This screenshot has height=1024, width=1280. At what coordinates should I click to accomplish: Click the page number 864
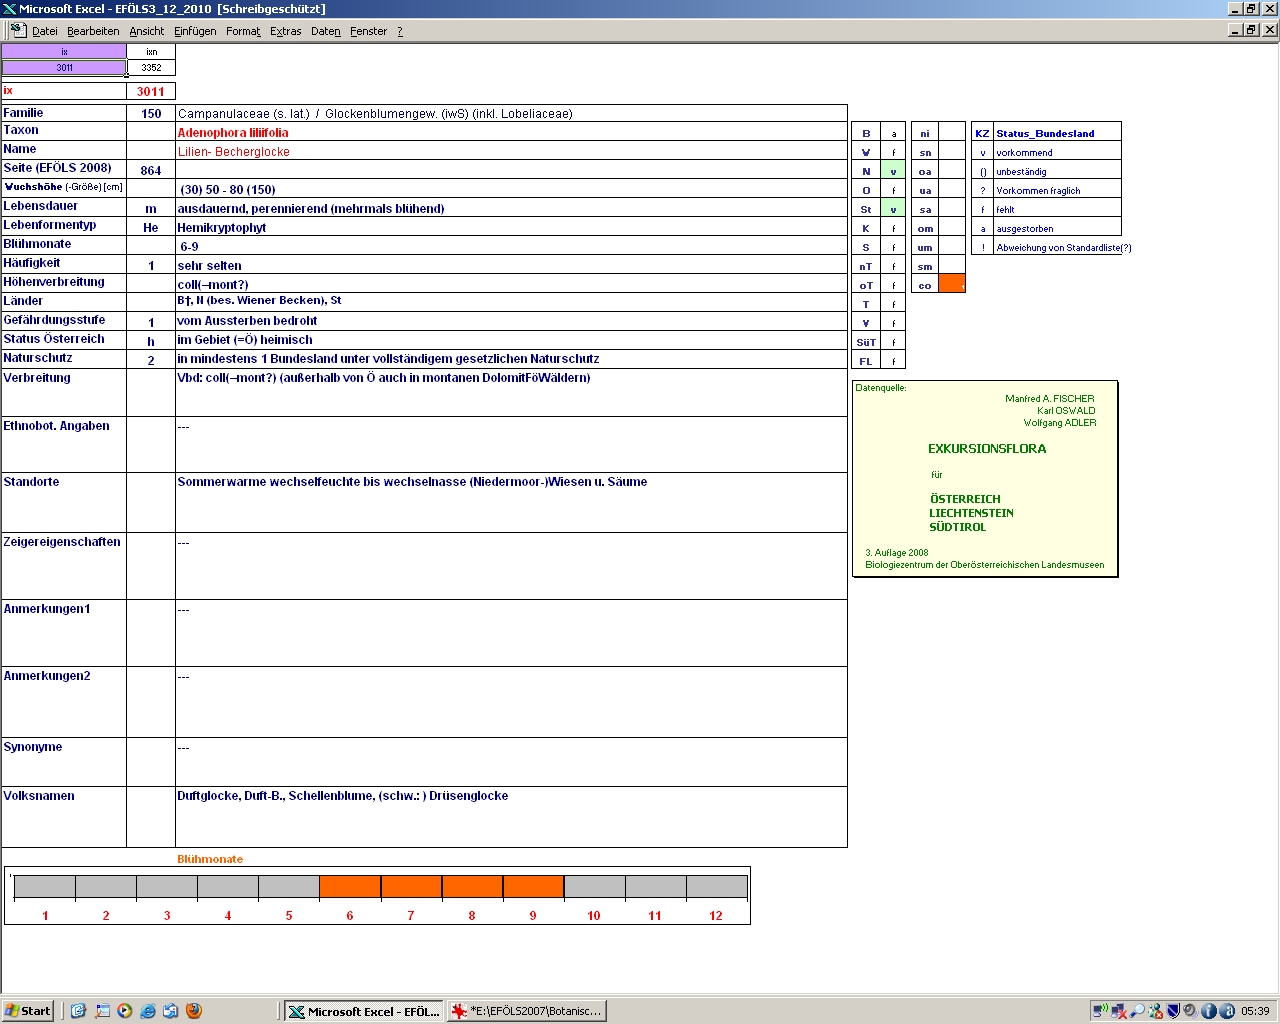click(151, 170)
